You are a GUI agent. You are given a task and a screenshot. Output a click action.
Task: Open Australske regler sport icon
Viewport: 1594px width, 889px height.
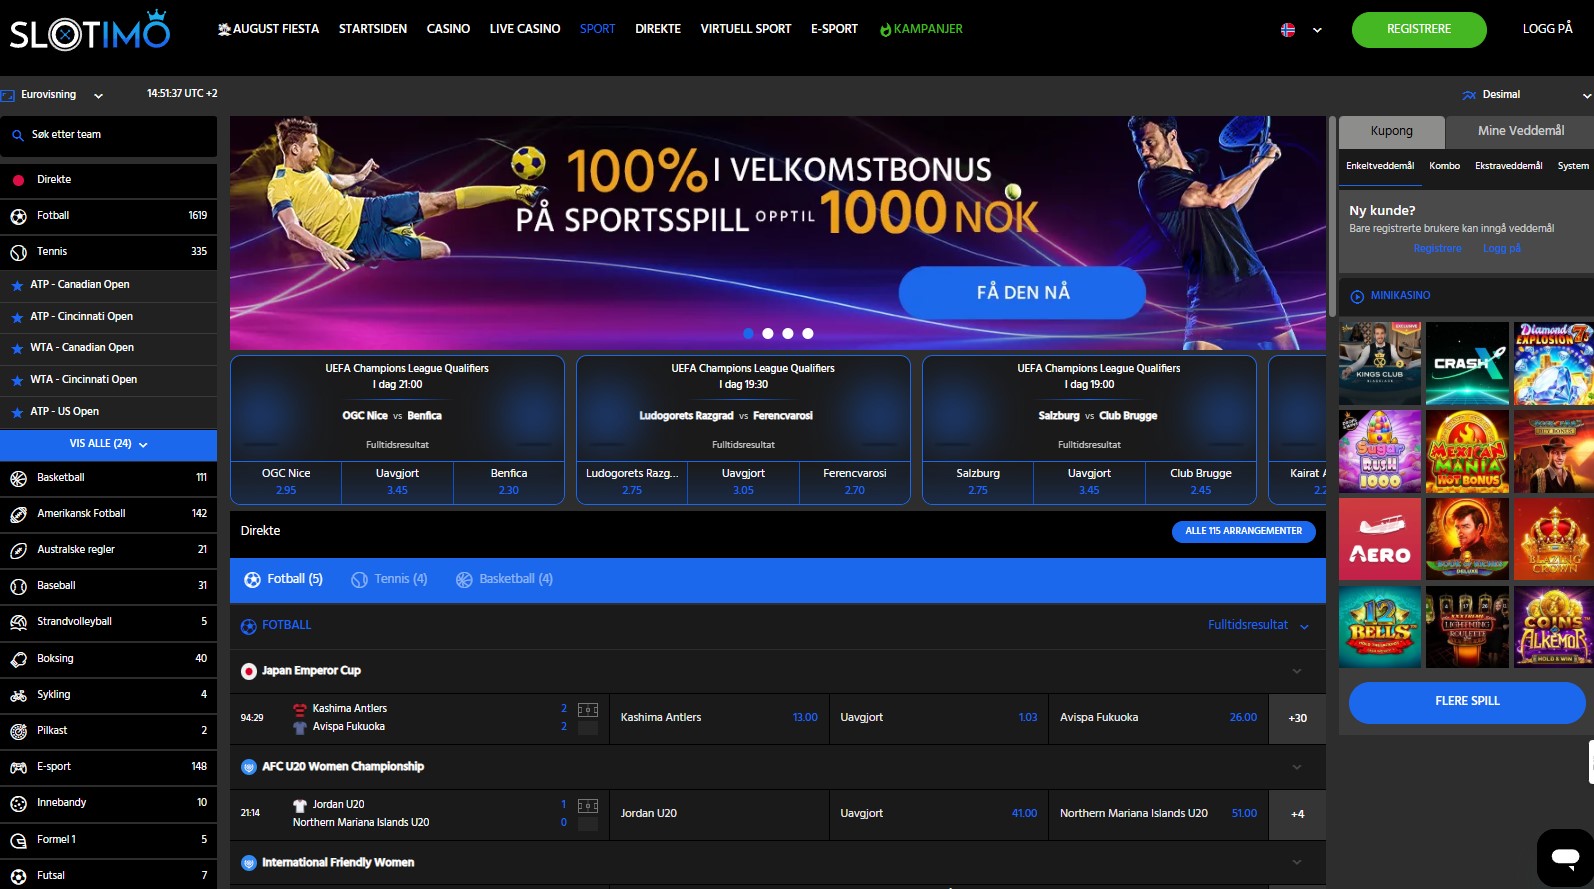point(18,550)
